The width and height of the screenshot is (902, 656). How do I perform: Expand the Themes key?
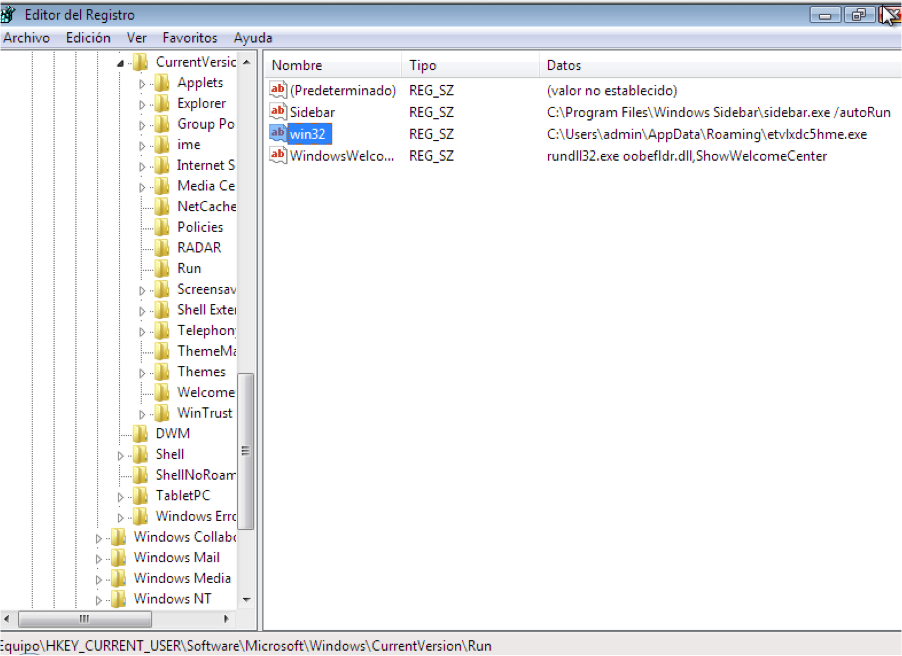click(x=142, y=373)
